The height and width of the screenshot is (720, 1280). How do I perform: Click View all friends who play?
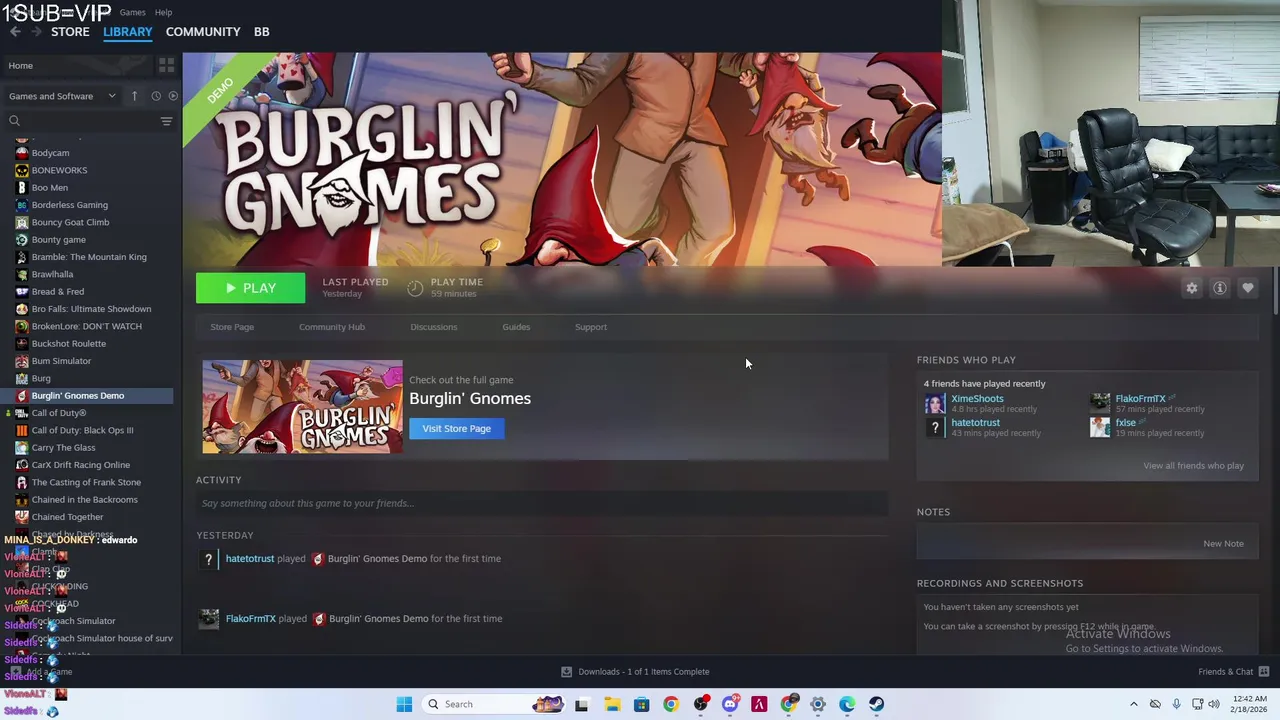coord(1193,466)
